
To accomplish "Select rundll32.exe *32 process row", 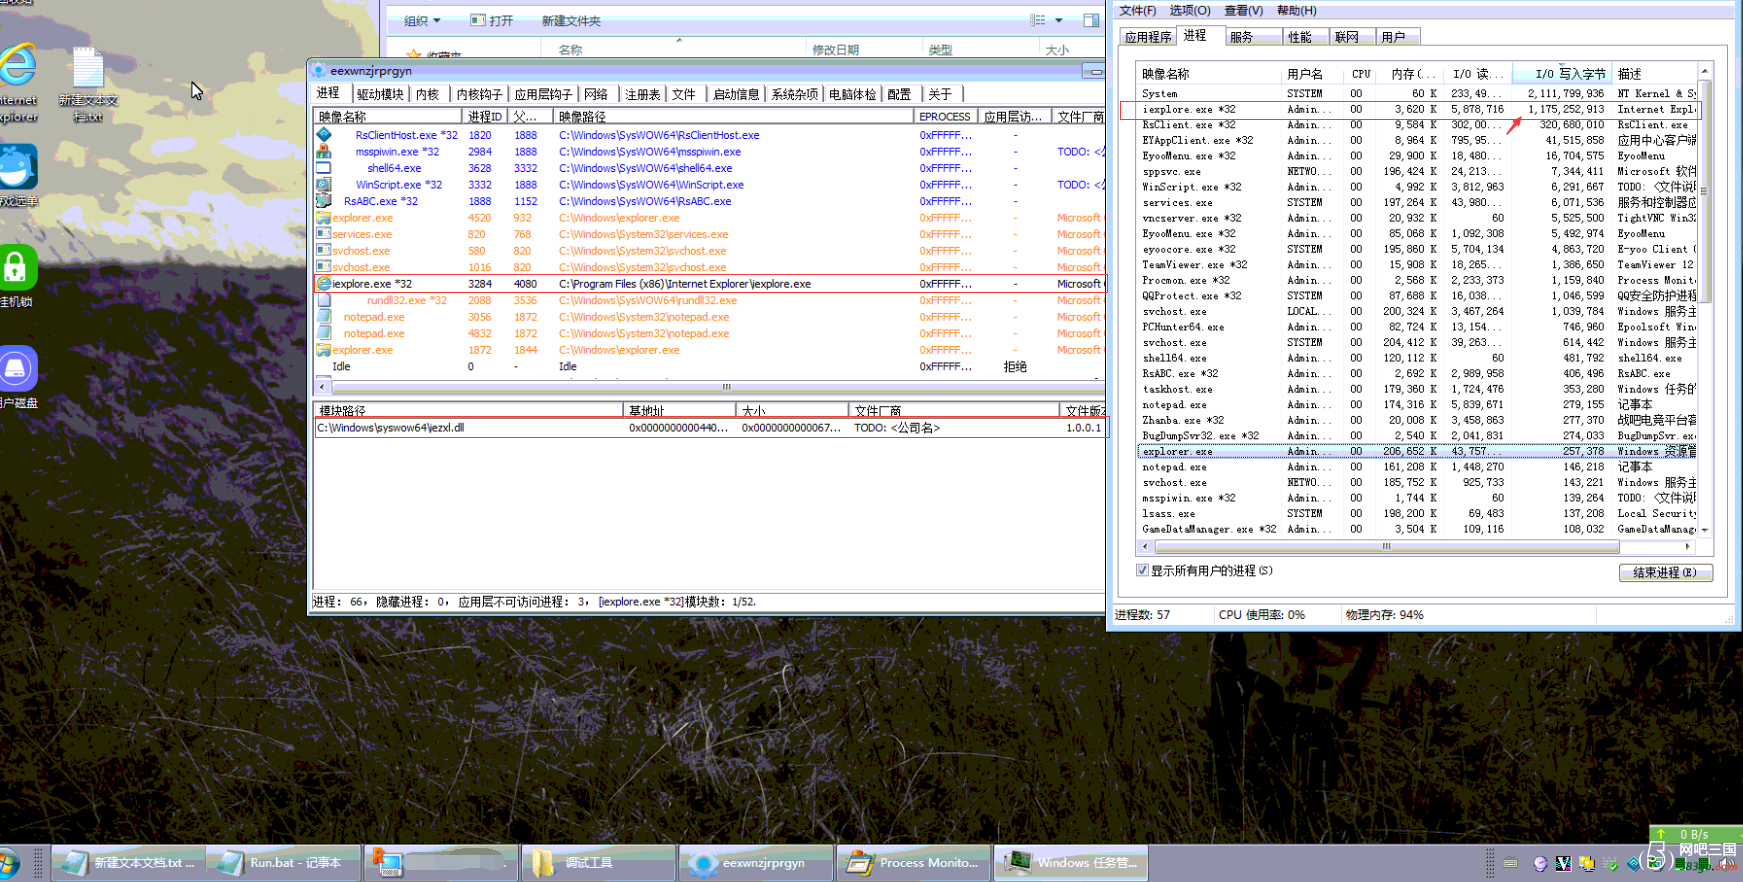I will (x=709, y=300).
